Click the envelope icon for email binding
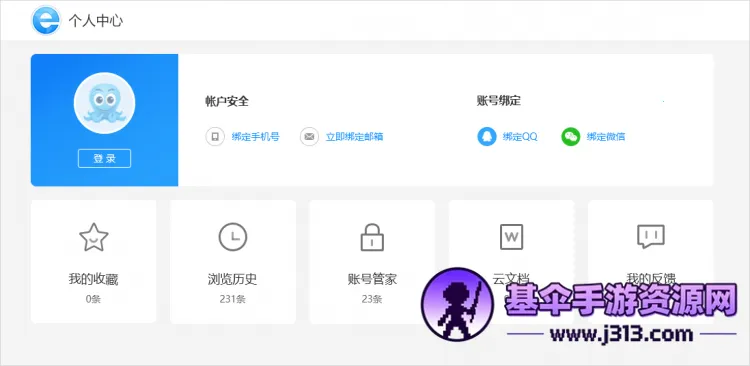 click(309, 137)
